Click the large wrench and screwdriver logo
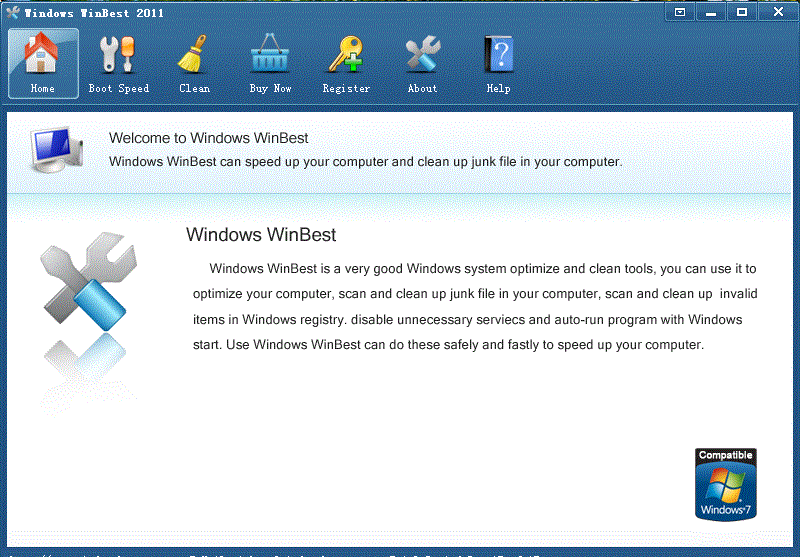The width and height of the screenshot is (800, 557). pyautogui.click(x=88, y=282)
